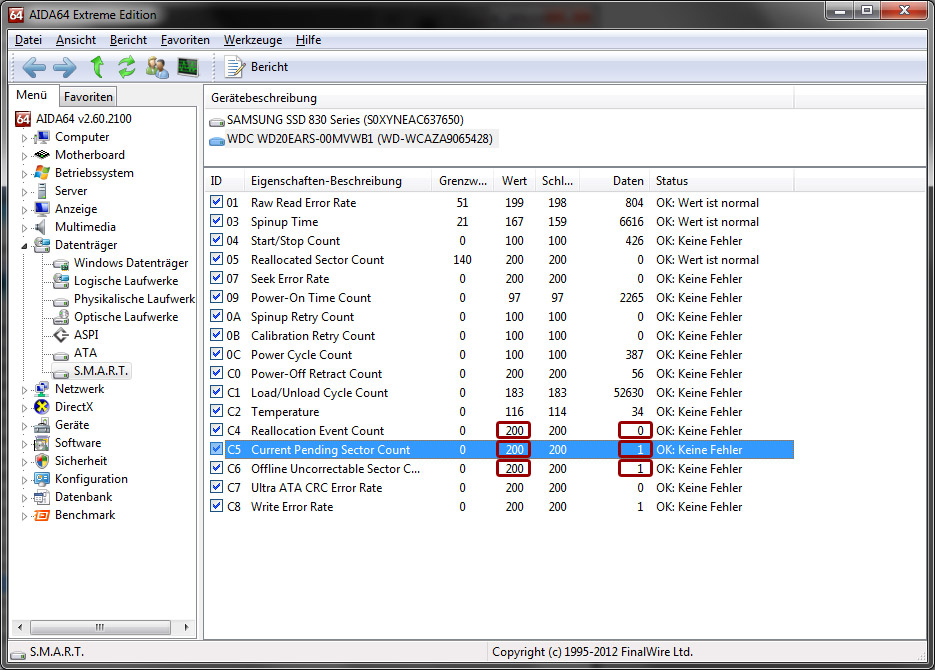This screenshot has height=670, width=935.
Task: Switch to the Favoriten tab
Action: tap(88, 97)
